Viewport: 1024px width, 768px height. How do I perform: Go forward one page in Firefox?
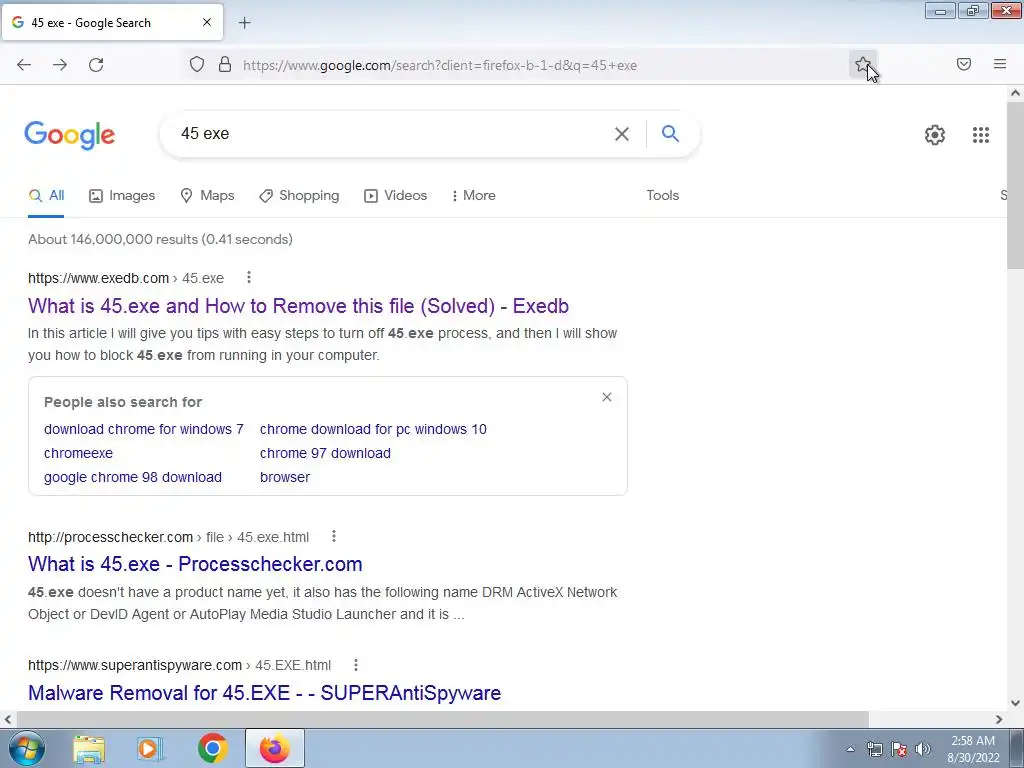pos(60,65)
